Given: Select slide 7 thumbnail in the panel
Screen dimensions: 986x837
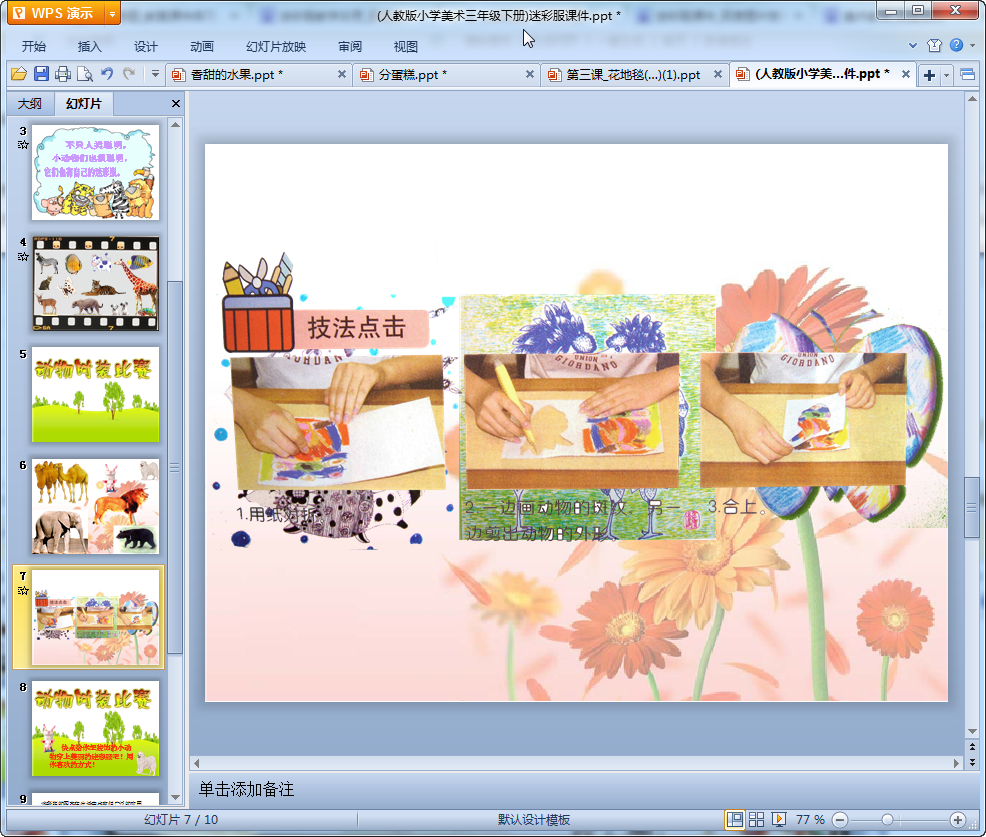Looking at the screenshot, I should point(96,617).
